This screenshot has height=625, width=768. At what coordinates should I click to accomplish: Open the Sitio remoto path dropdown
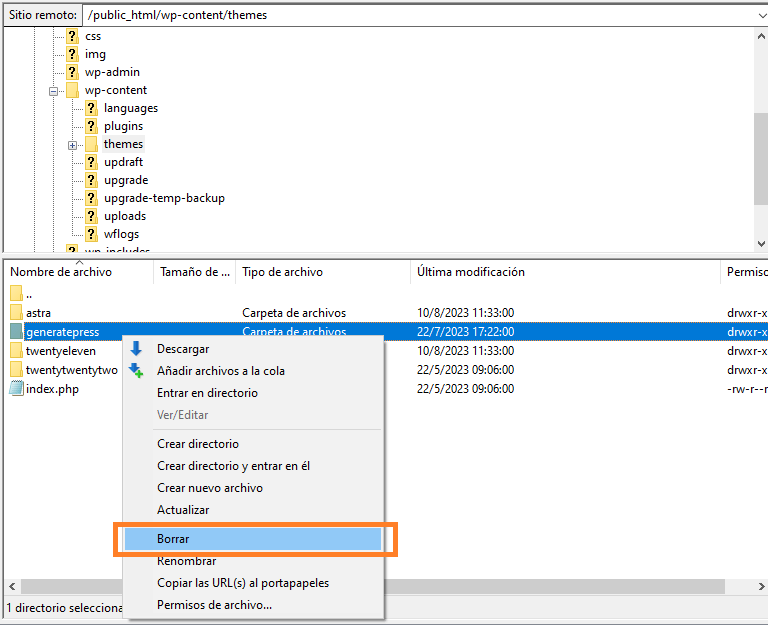pos(757,15)
